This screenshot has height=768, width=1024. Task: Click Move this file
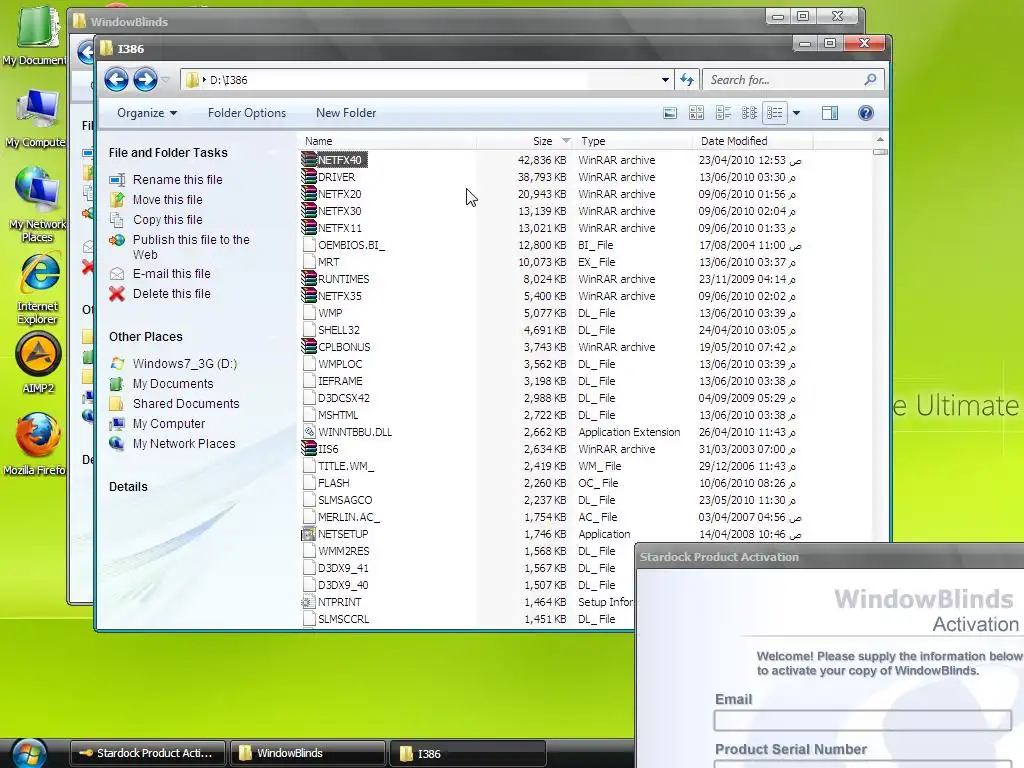[x=167, y=200]
